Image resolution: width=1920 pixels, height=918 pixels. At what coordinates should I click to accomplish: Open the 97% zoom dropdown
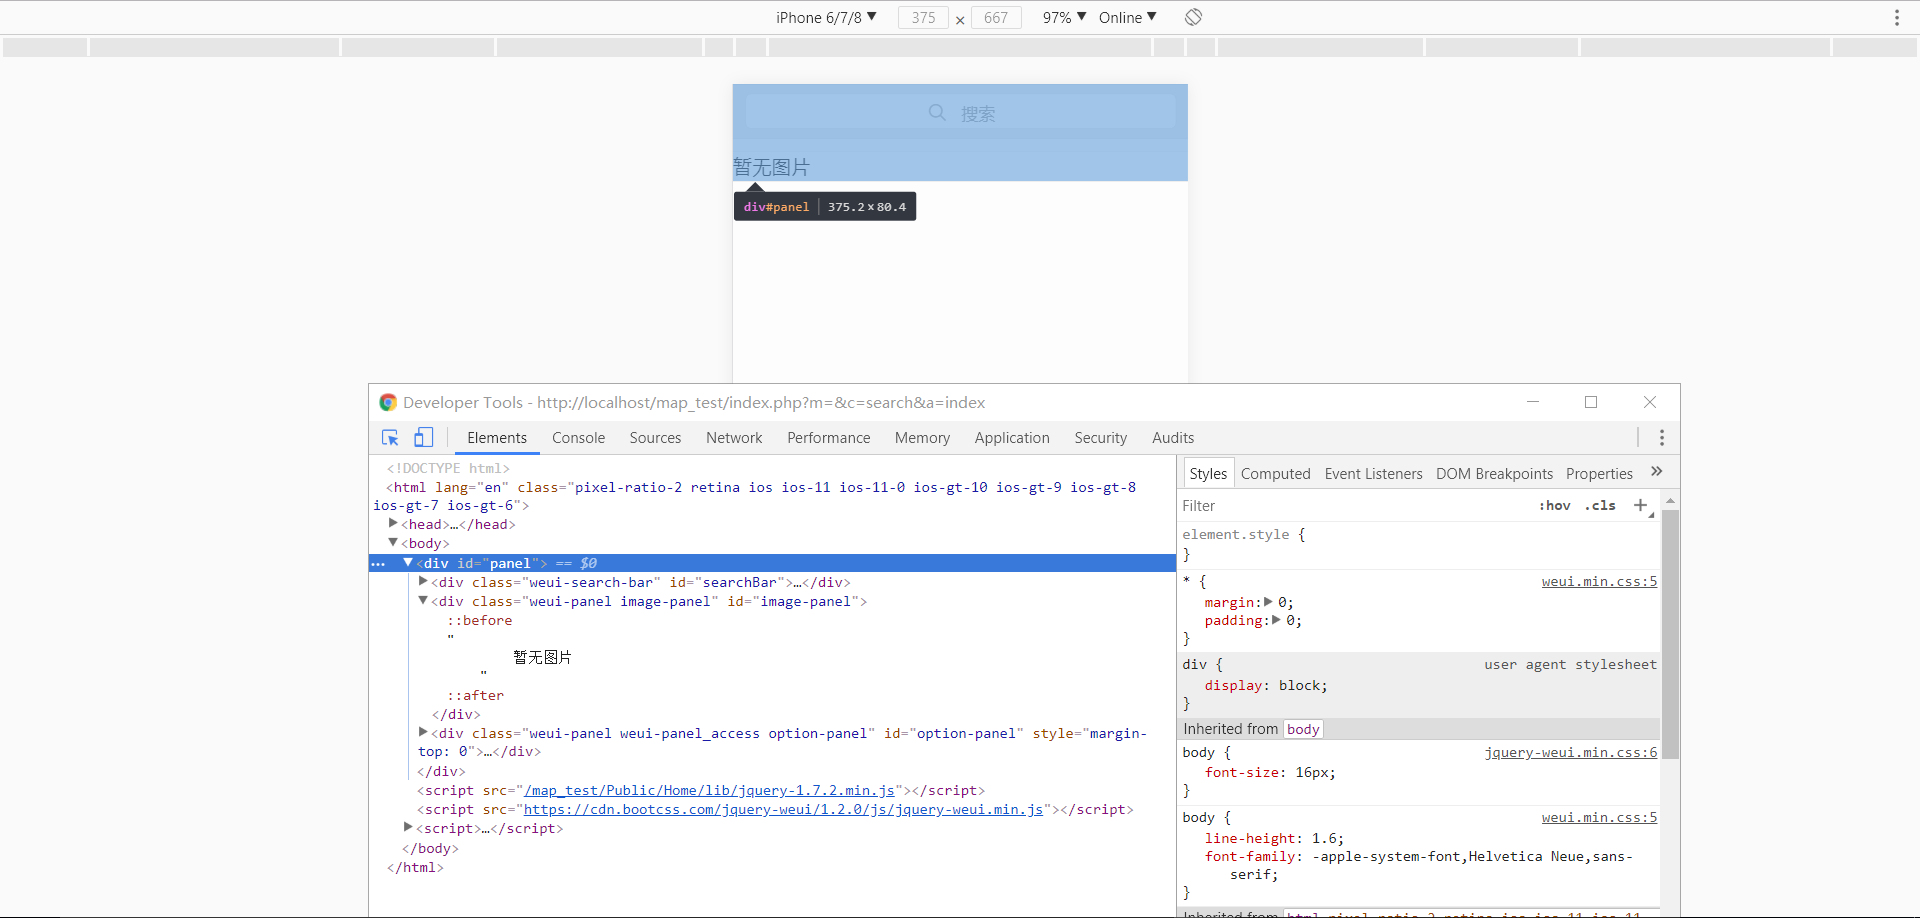click(x=1064, y=17)
